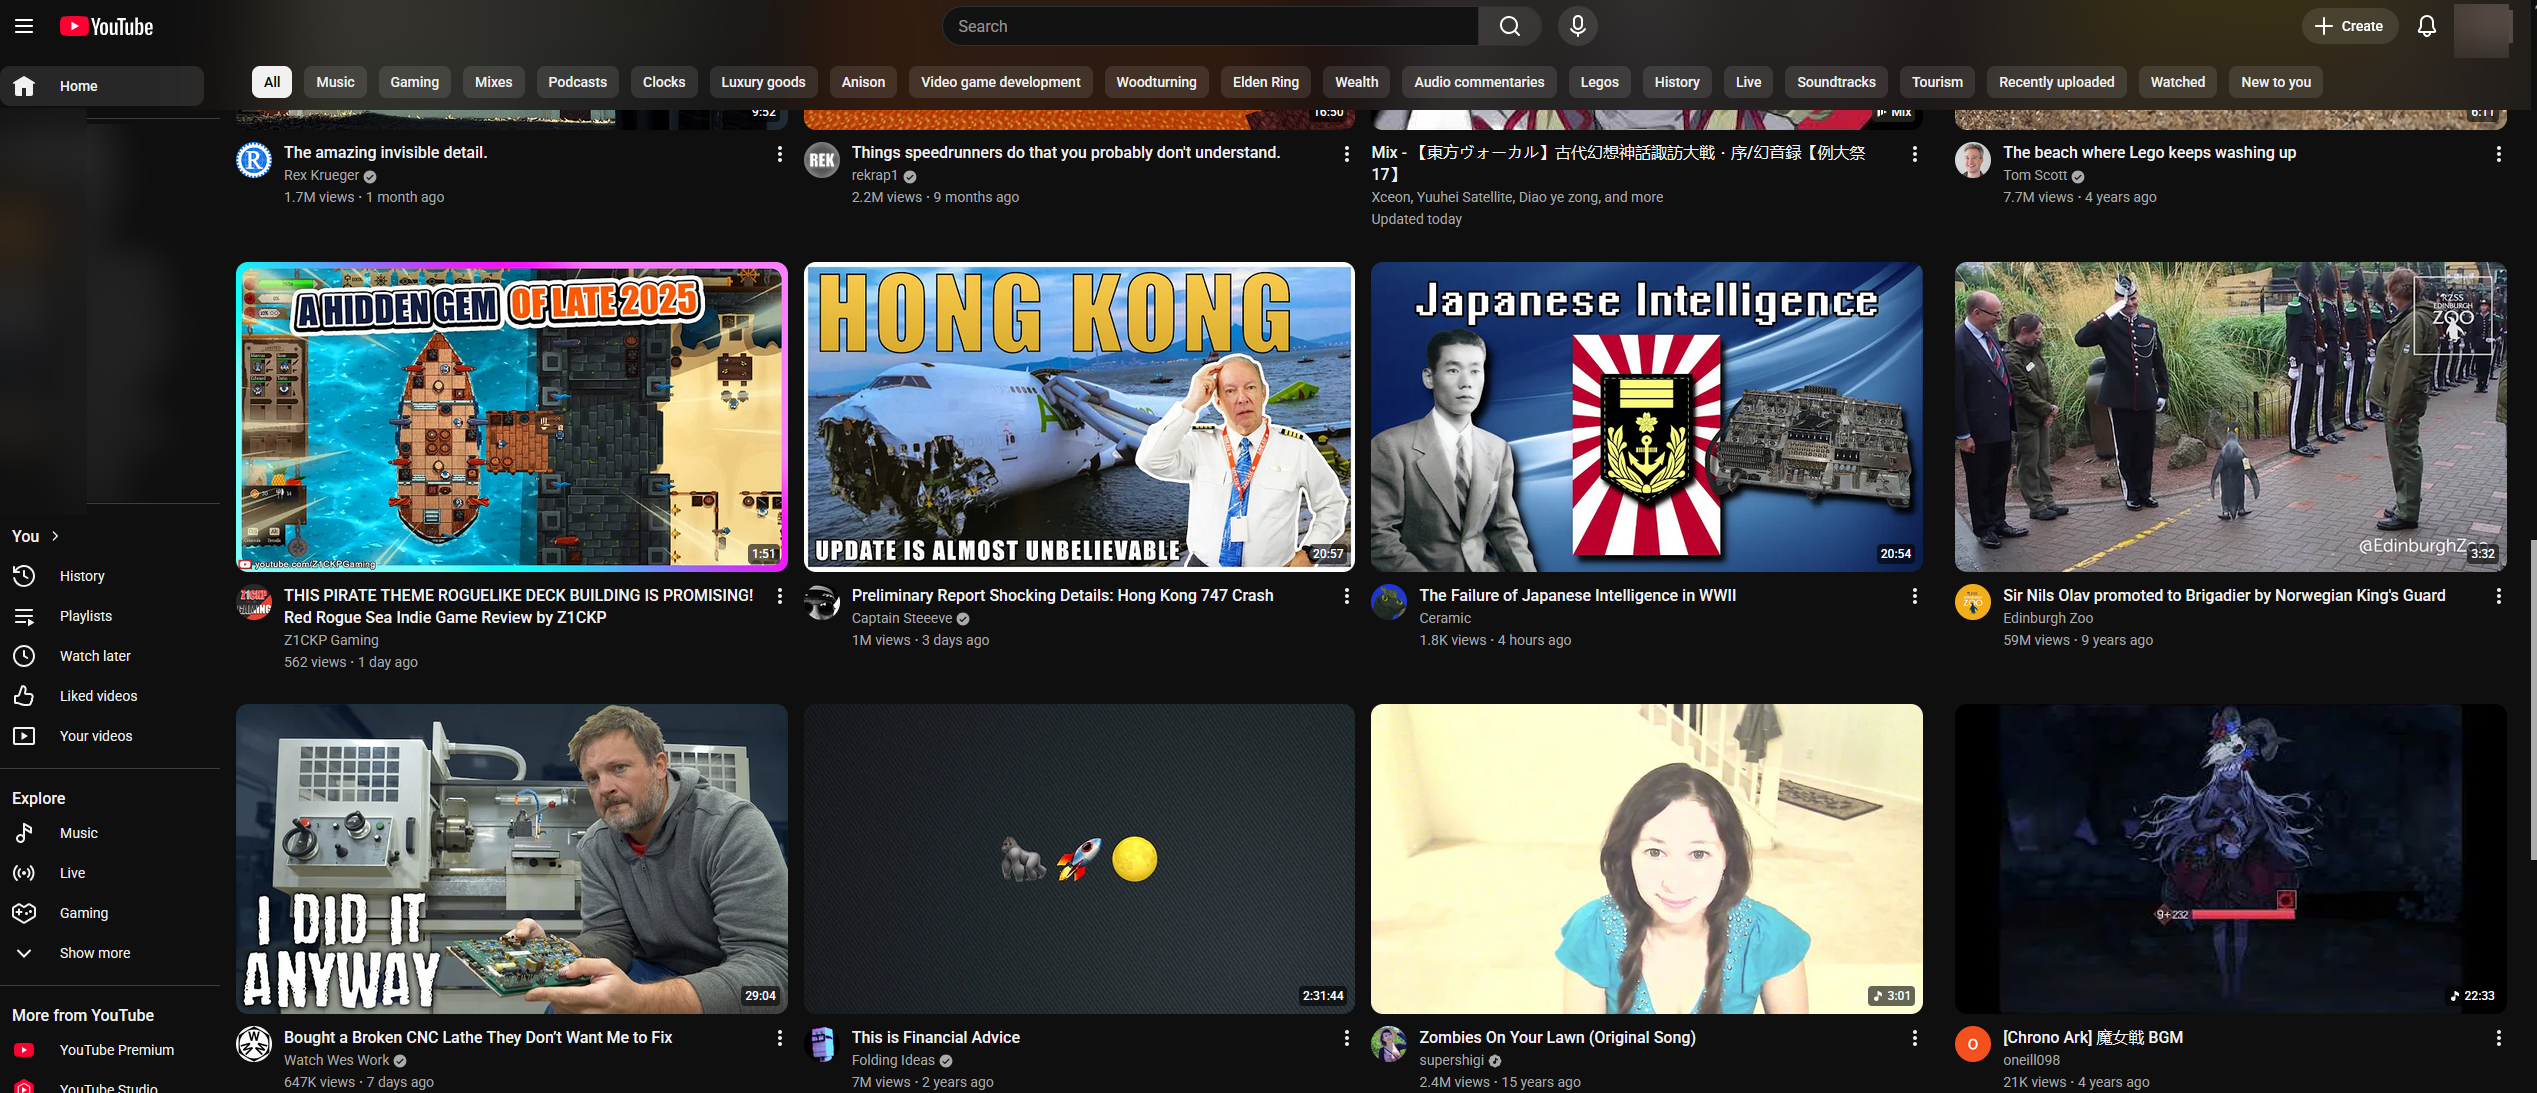
Task: Open Rex Krueger channel avatar
Action: [x=254, y=161]
